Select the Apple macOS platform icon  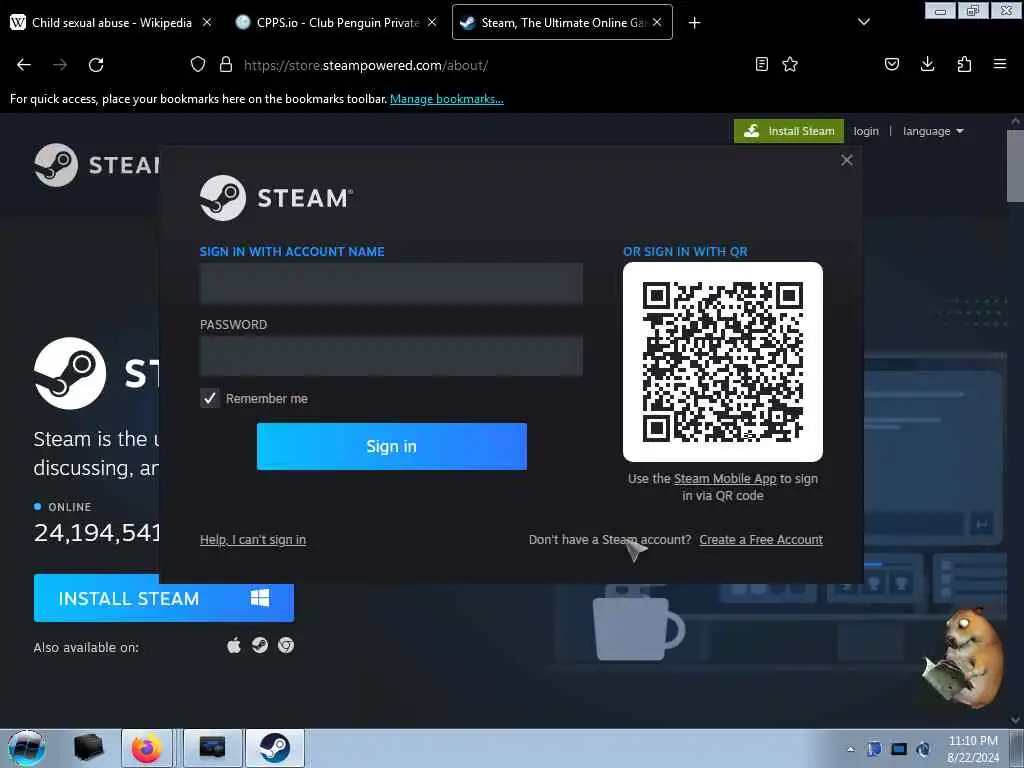(x=234, y=646)
